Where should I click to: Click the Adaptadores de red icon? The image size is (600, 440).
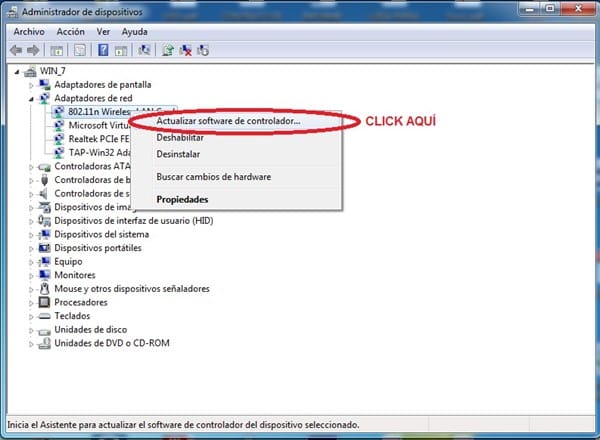(x=44, y=98)
